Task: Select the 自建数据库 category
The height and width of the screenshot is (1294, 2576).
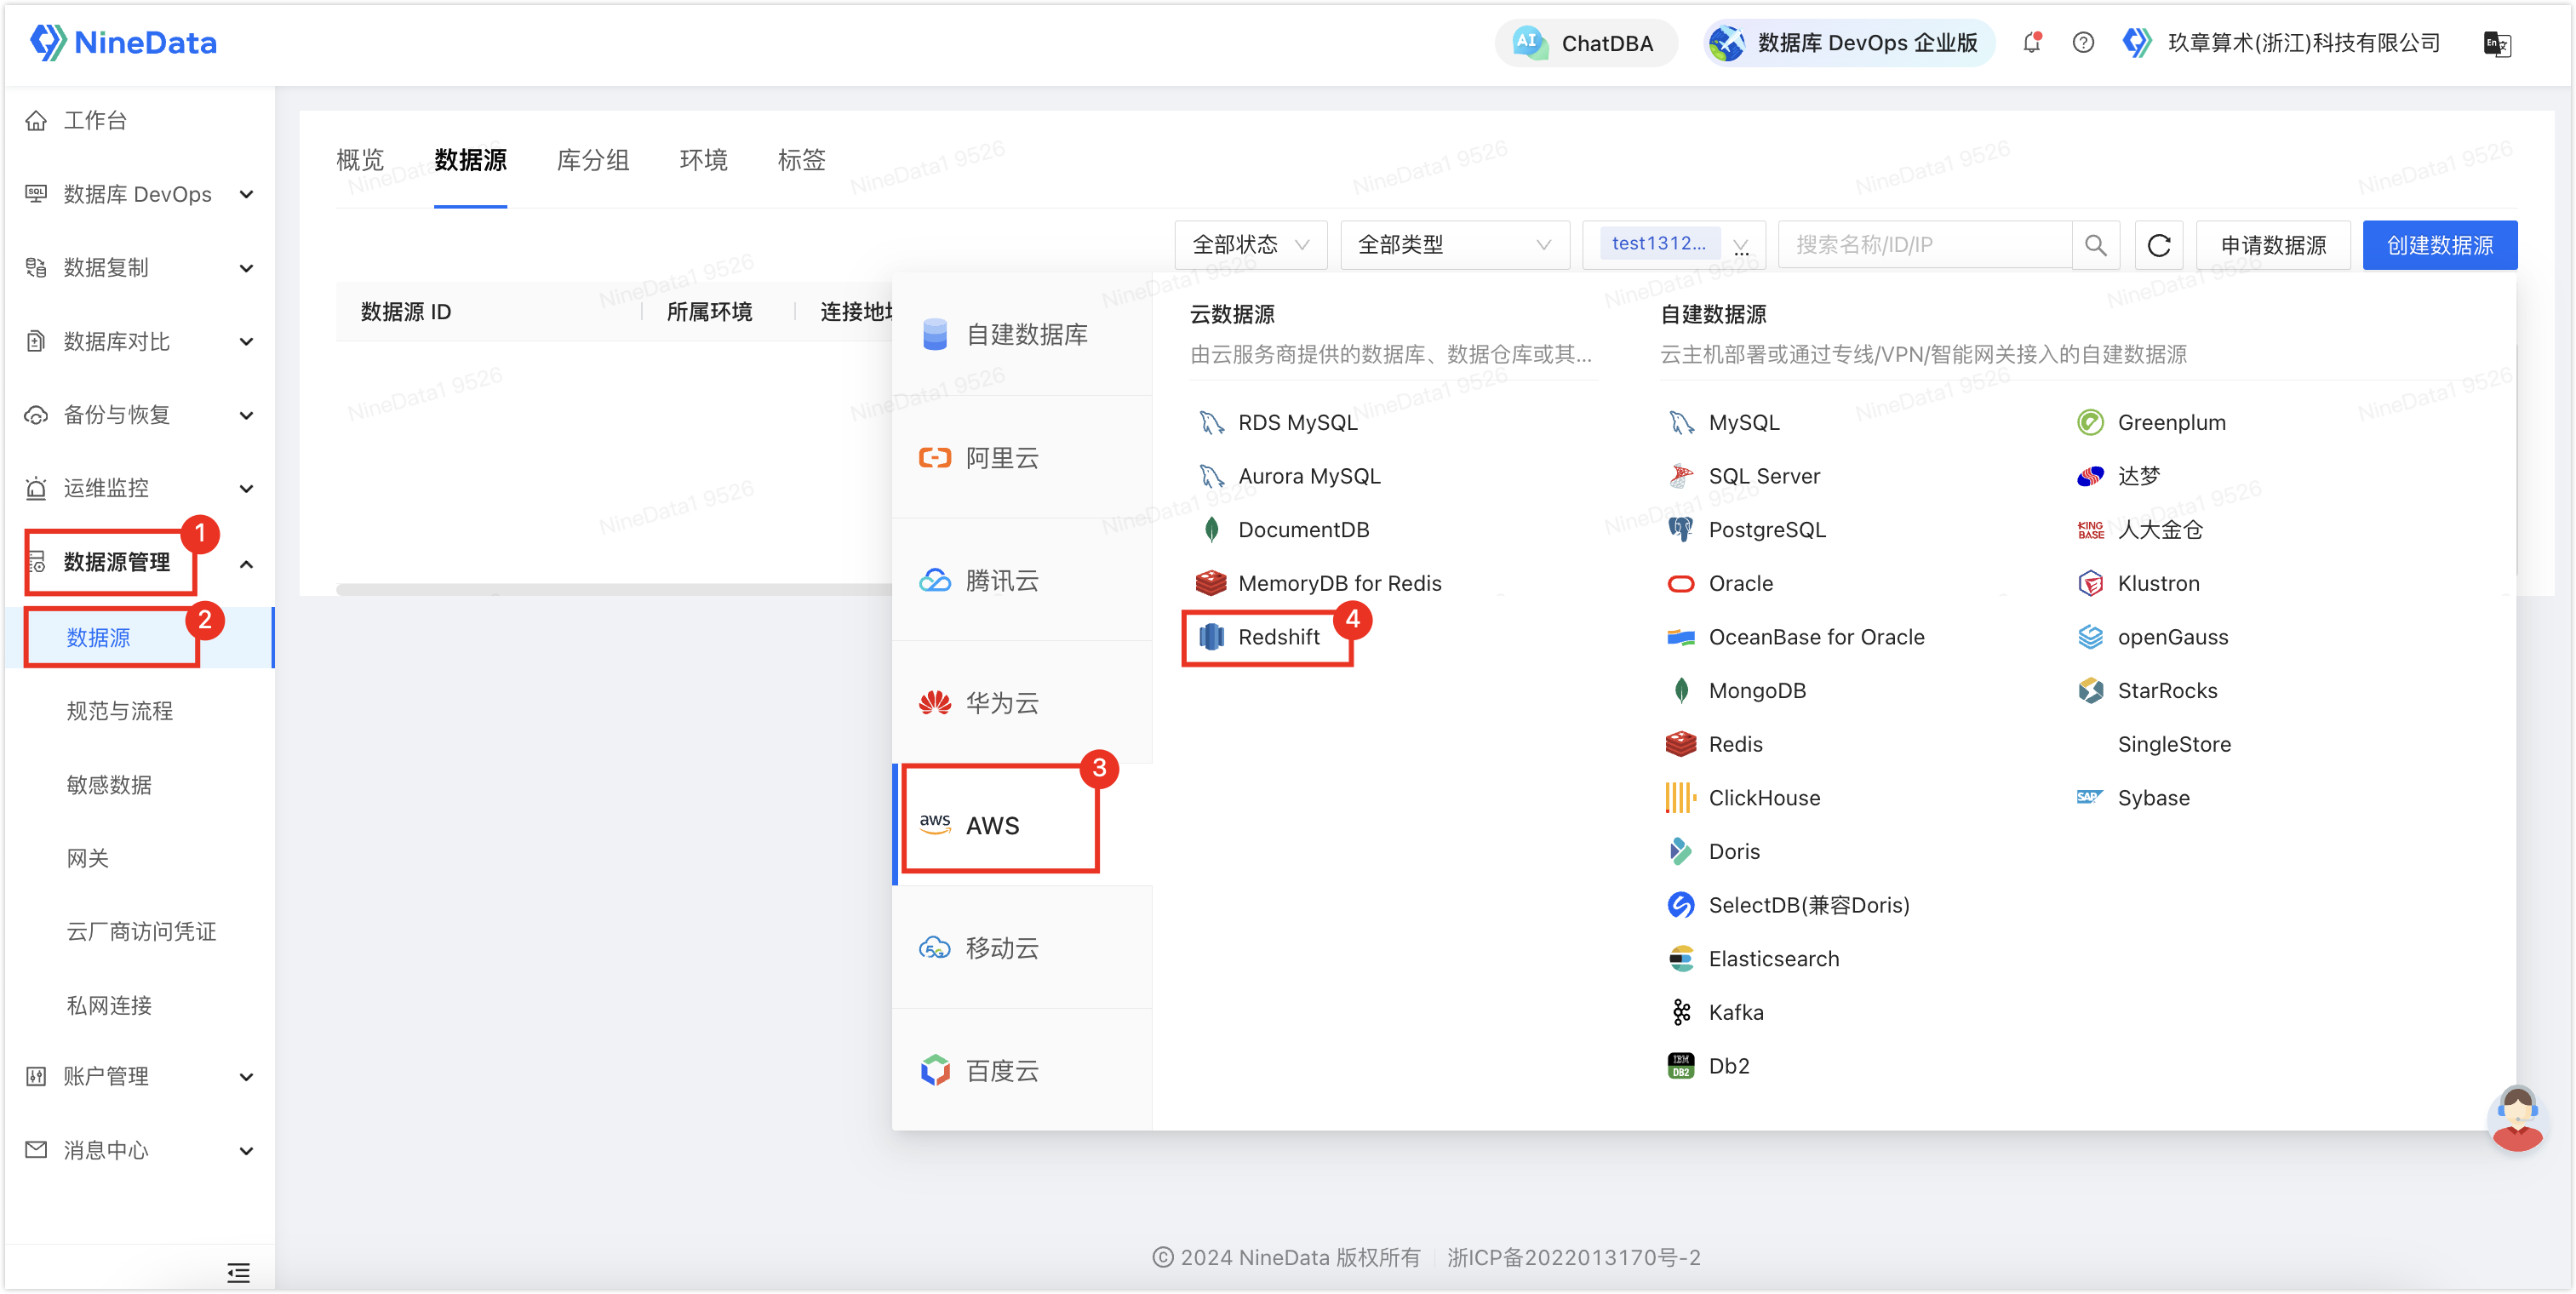Action: pos(1022,335)
